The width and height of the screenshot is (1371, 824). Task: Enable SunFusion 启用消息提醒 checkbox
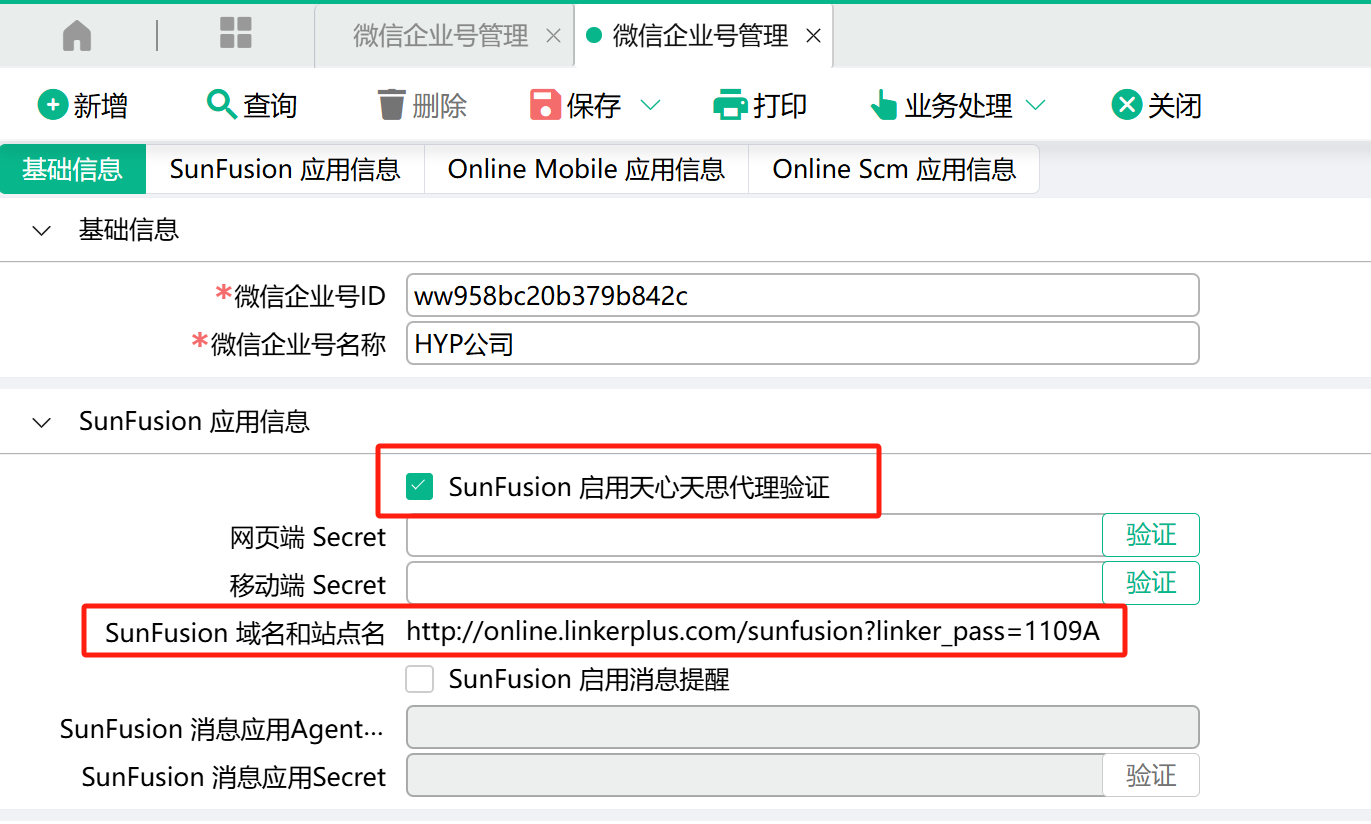tap(419, 679)
